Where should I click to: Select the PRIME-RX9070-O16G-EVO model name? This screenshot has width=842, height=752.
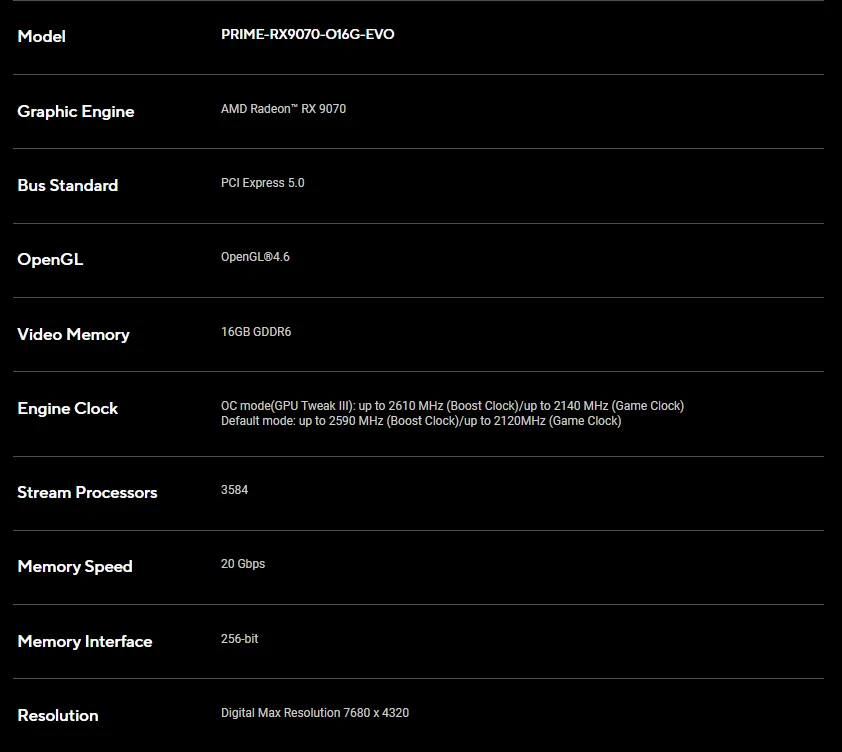[x=307, y=35]
